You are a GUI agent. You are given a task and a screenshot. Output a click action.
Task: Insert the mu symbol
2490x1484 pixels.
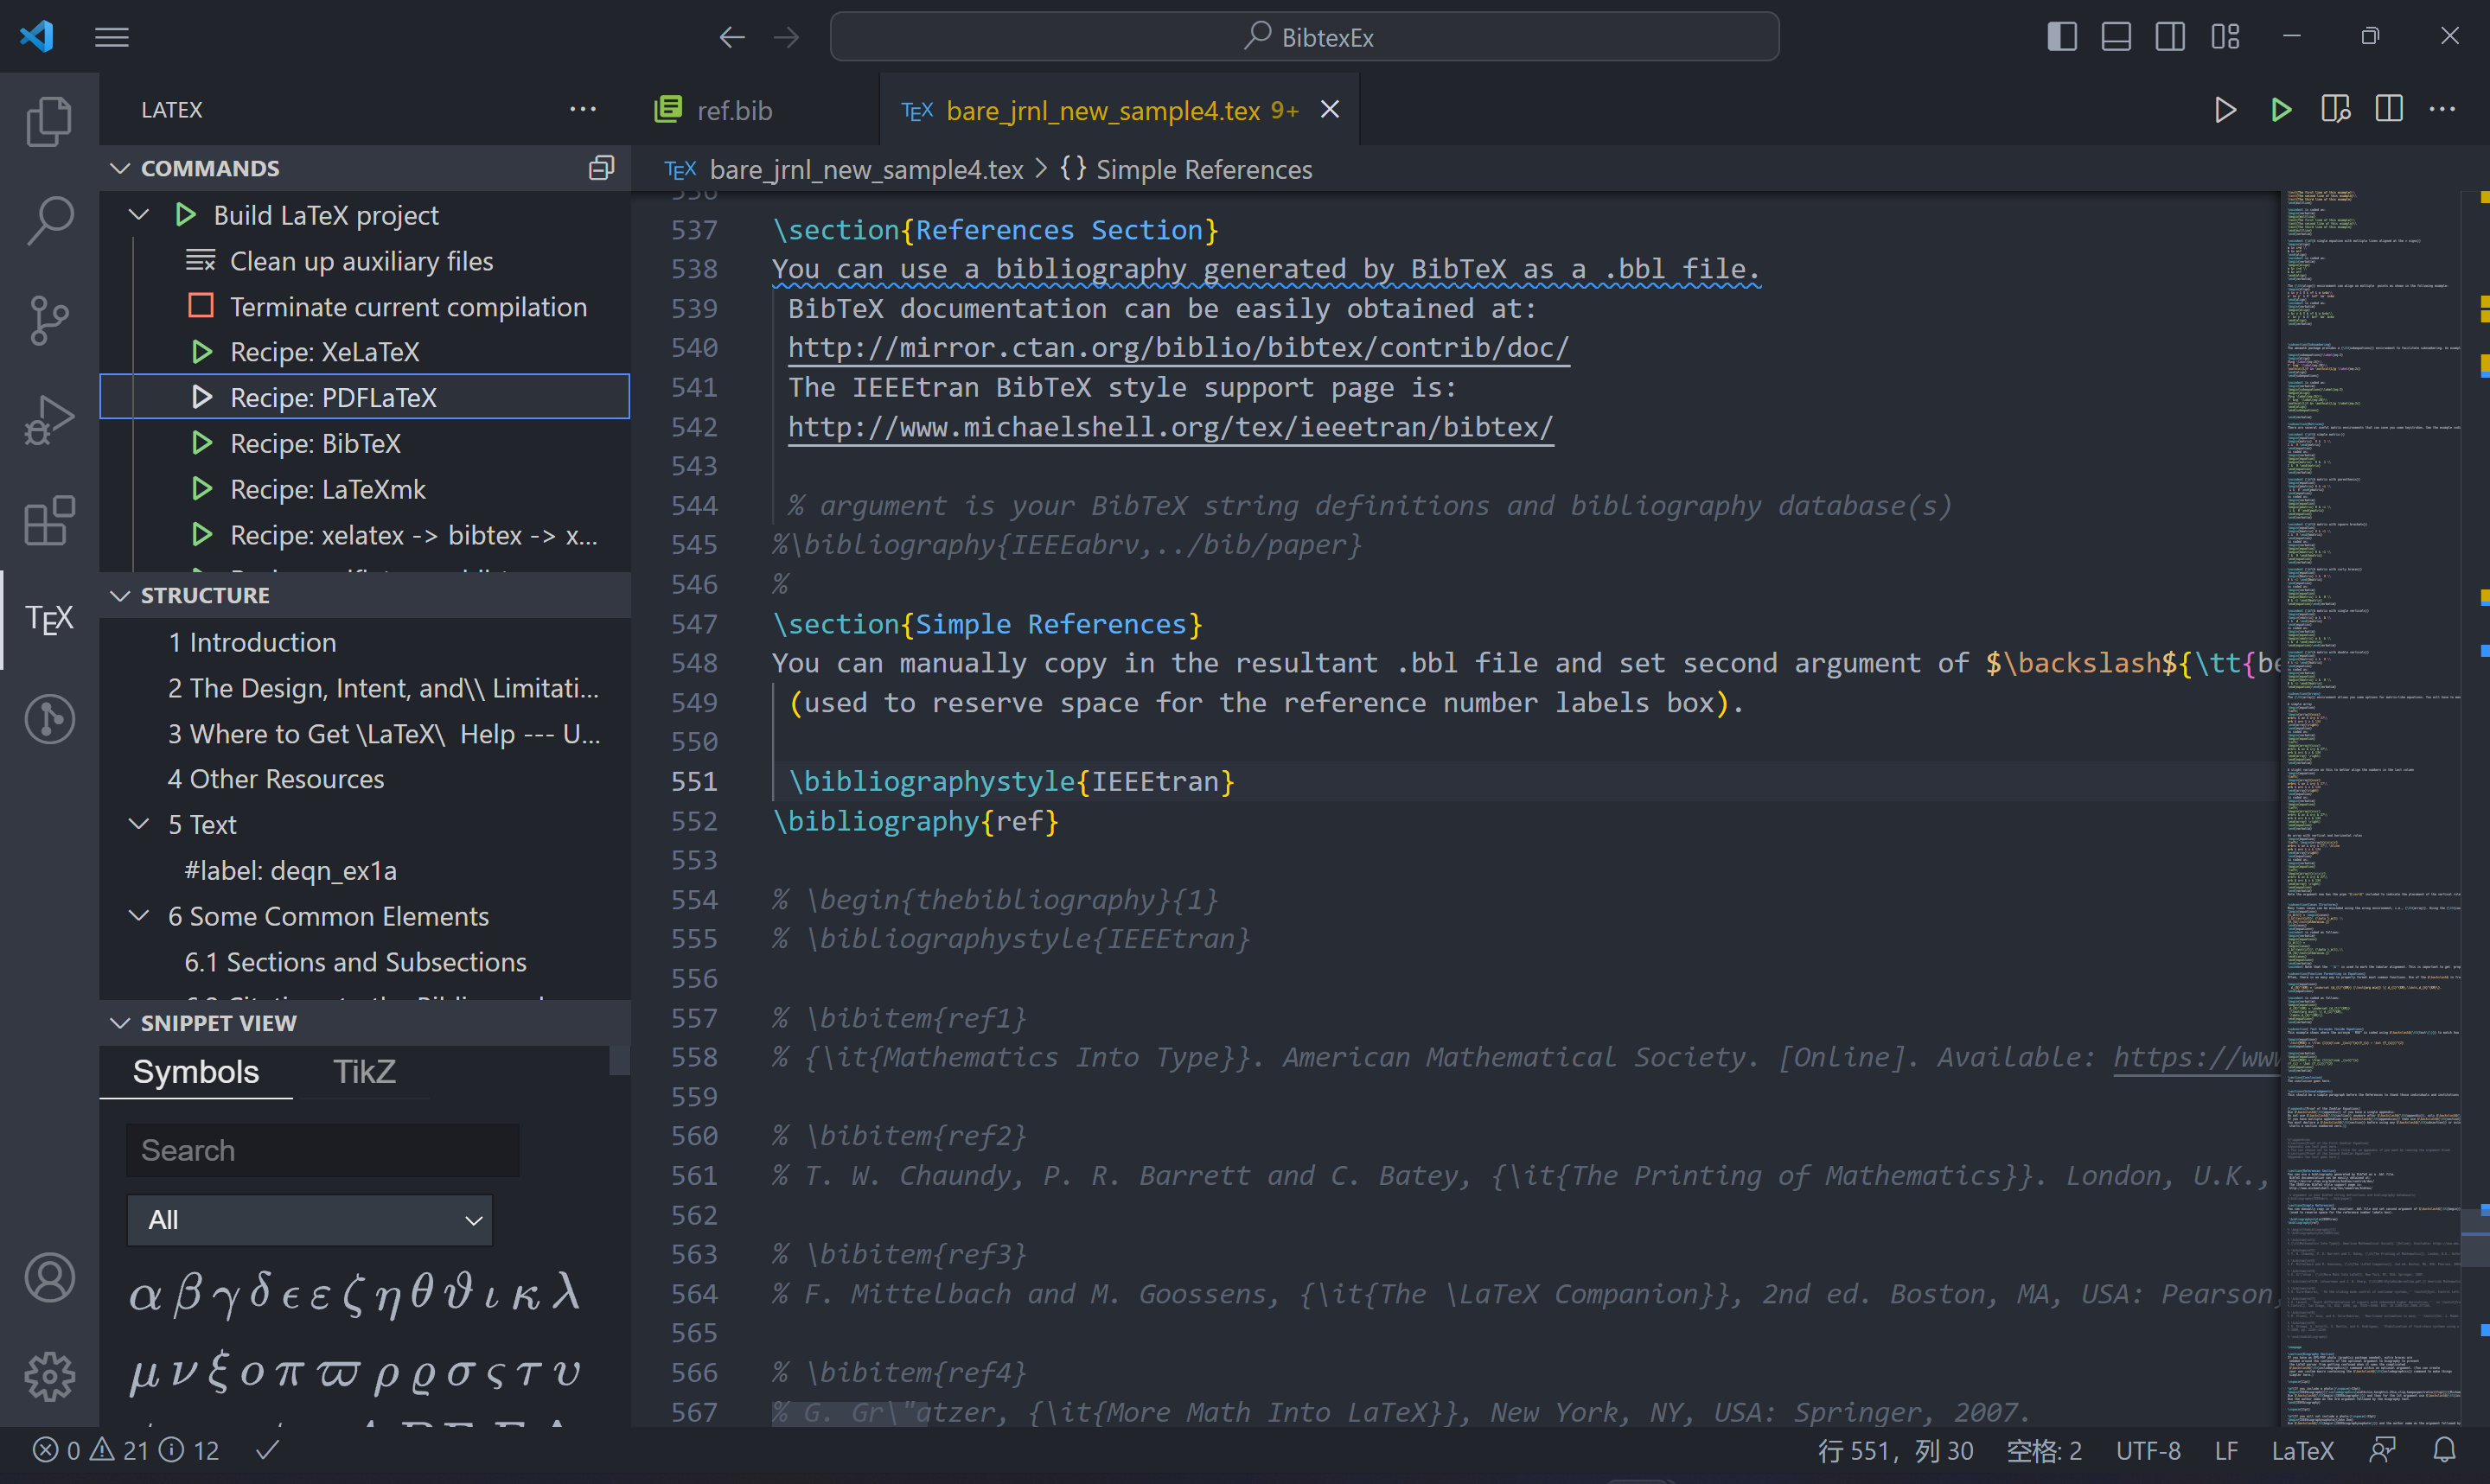click(x=144, y=1373)
